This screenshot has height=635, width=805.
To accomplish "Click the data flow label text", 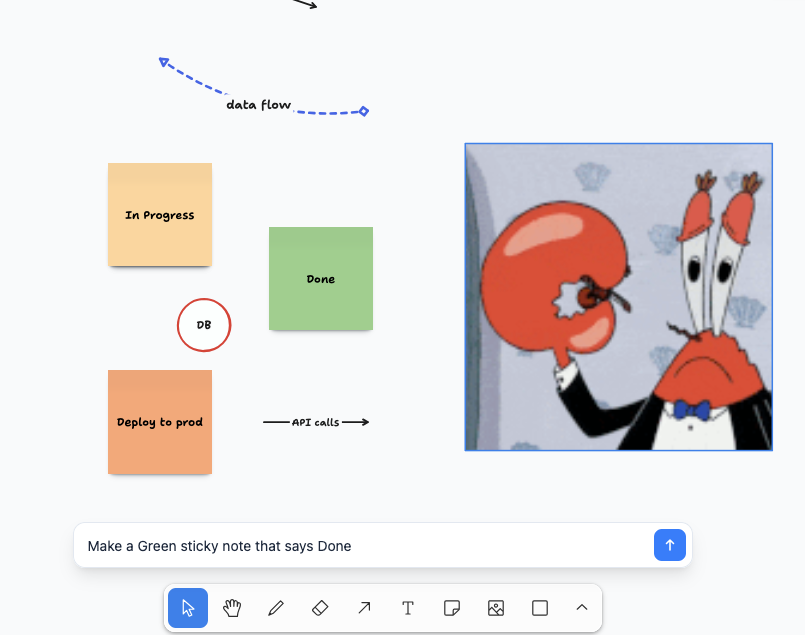I will [259, 105].
